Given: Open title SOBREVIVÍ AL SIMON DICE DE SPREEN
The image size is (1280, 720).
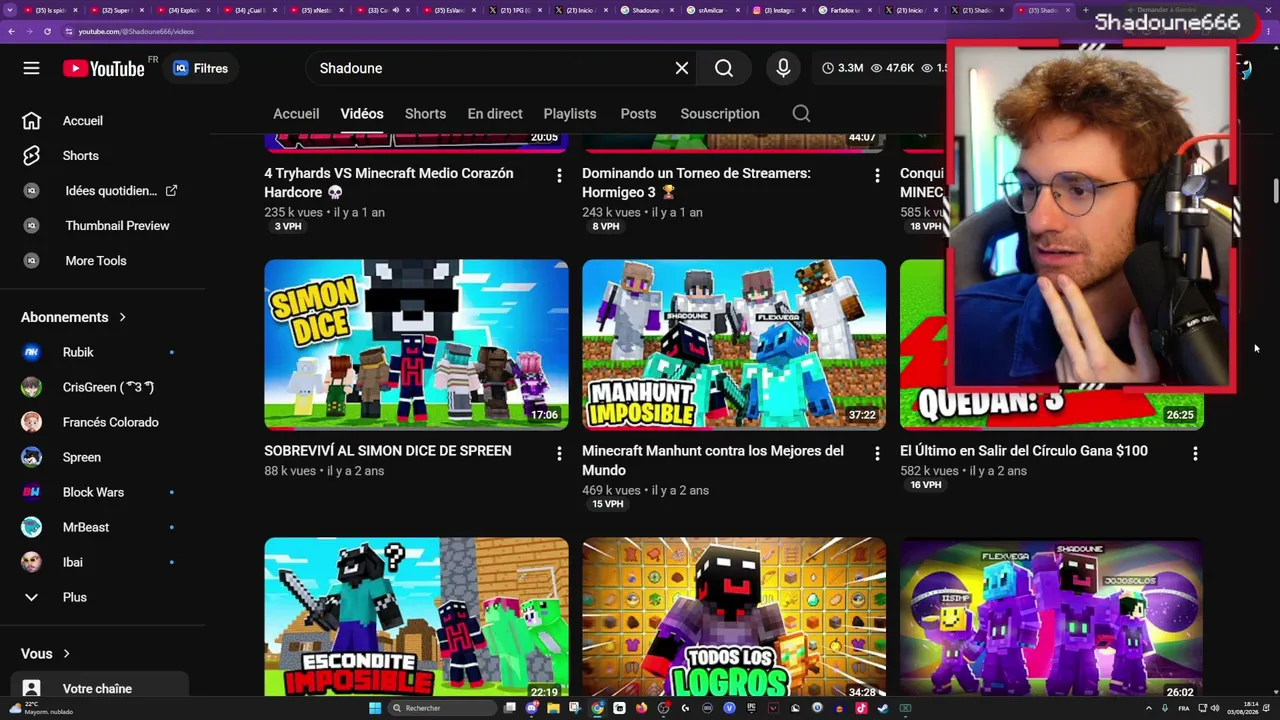Looking at the screenshot, I should click(x=388, y=451).
